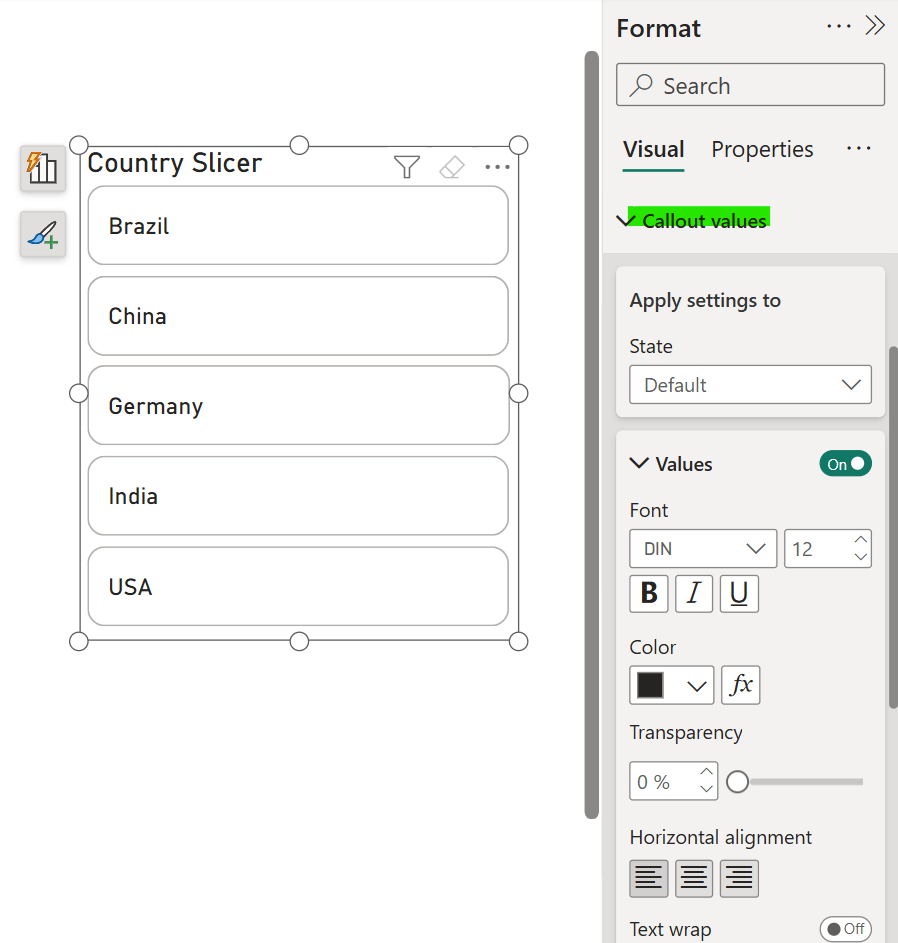Viewport: 898px width, 943px height.
Task: Enable the Text wrap toggle
Action: coord(845,929)
